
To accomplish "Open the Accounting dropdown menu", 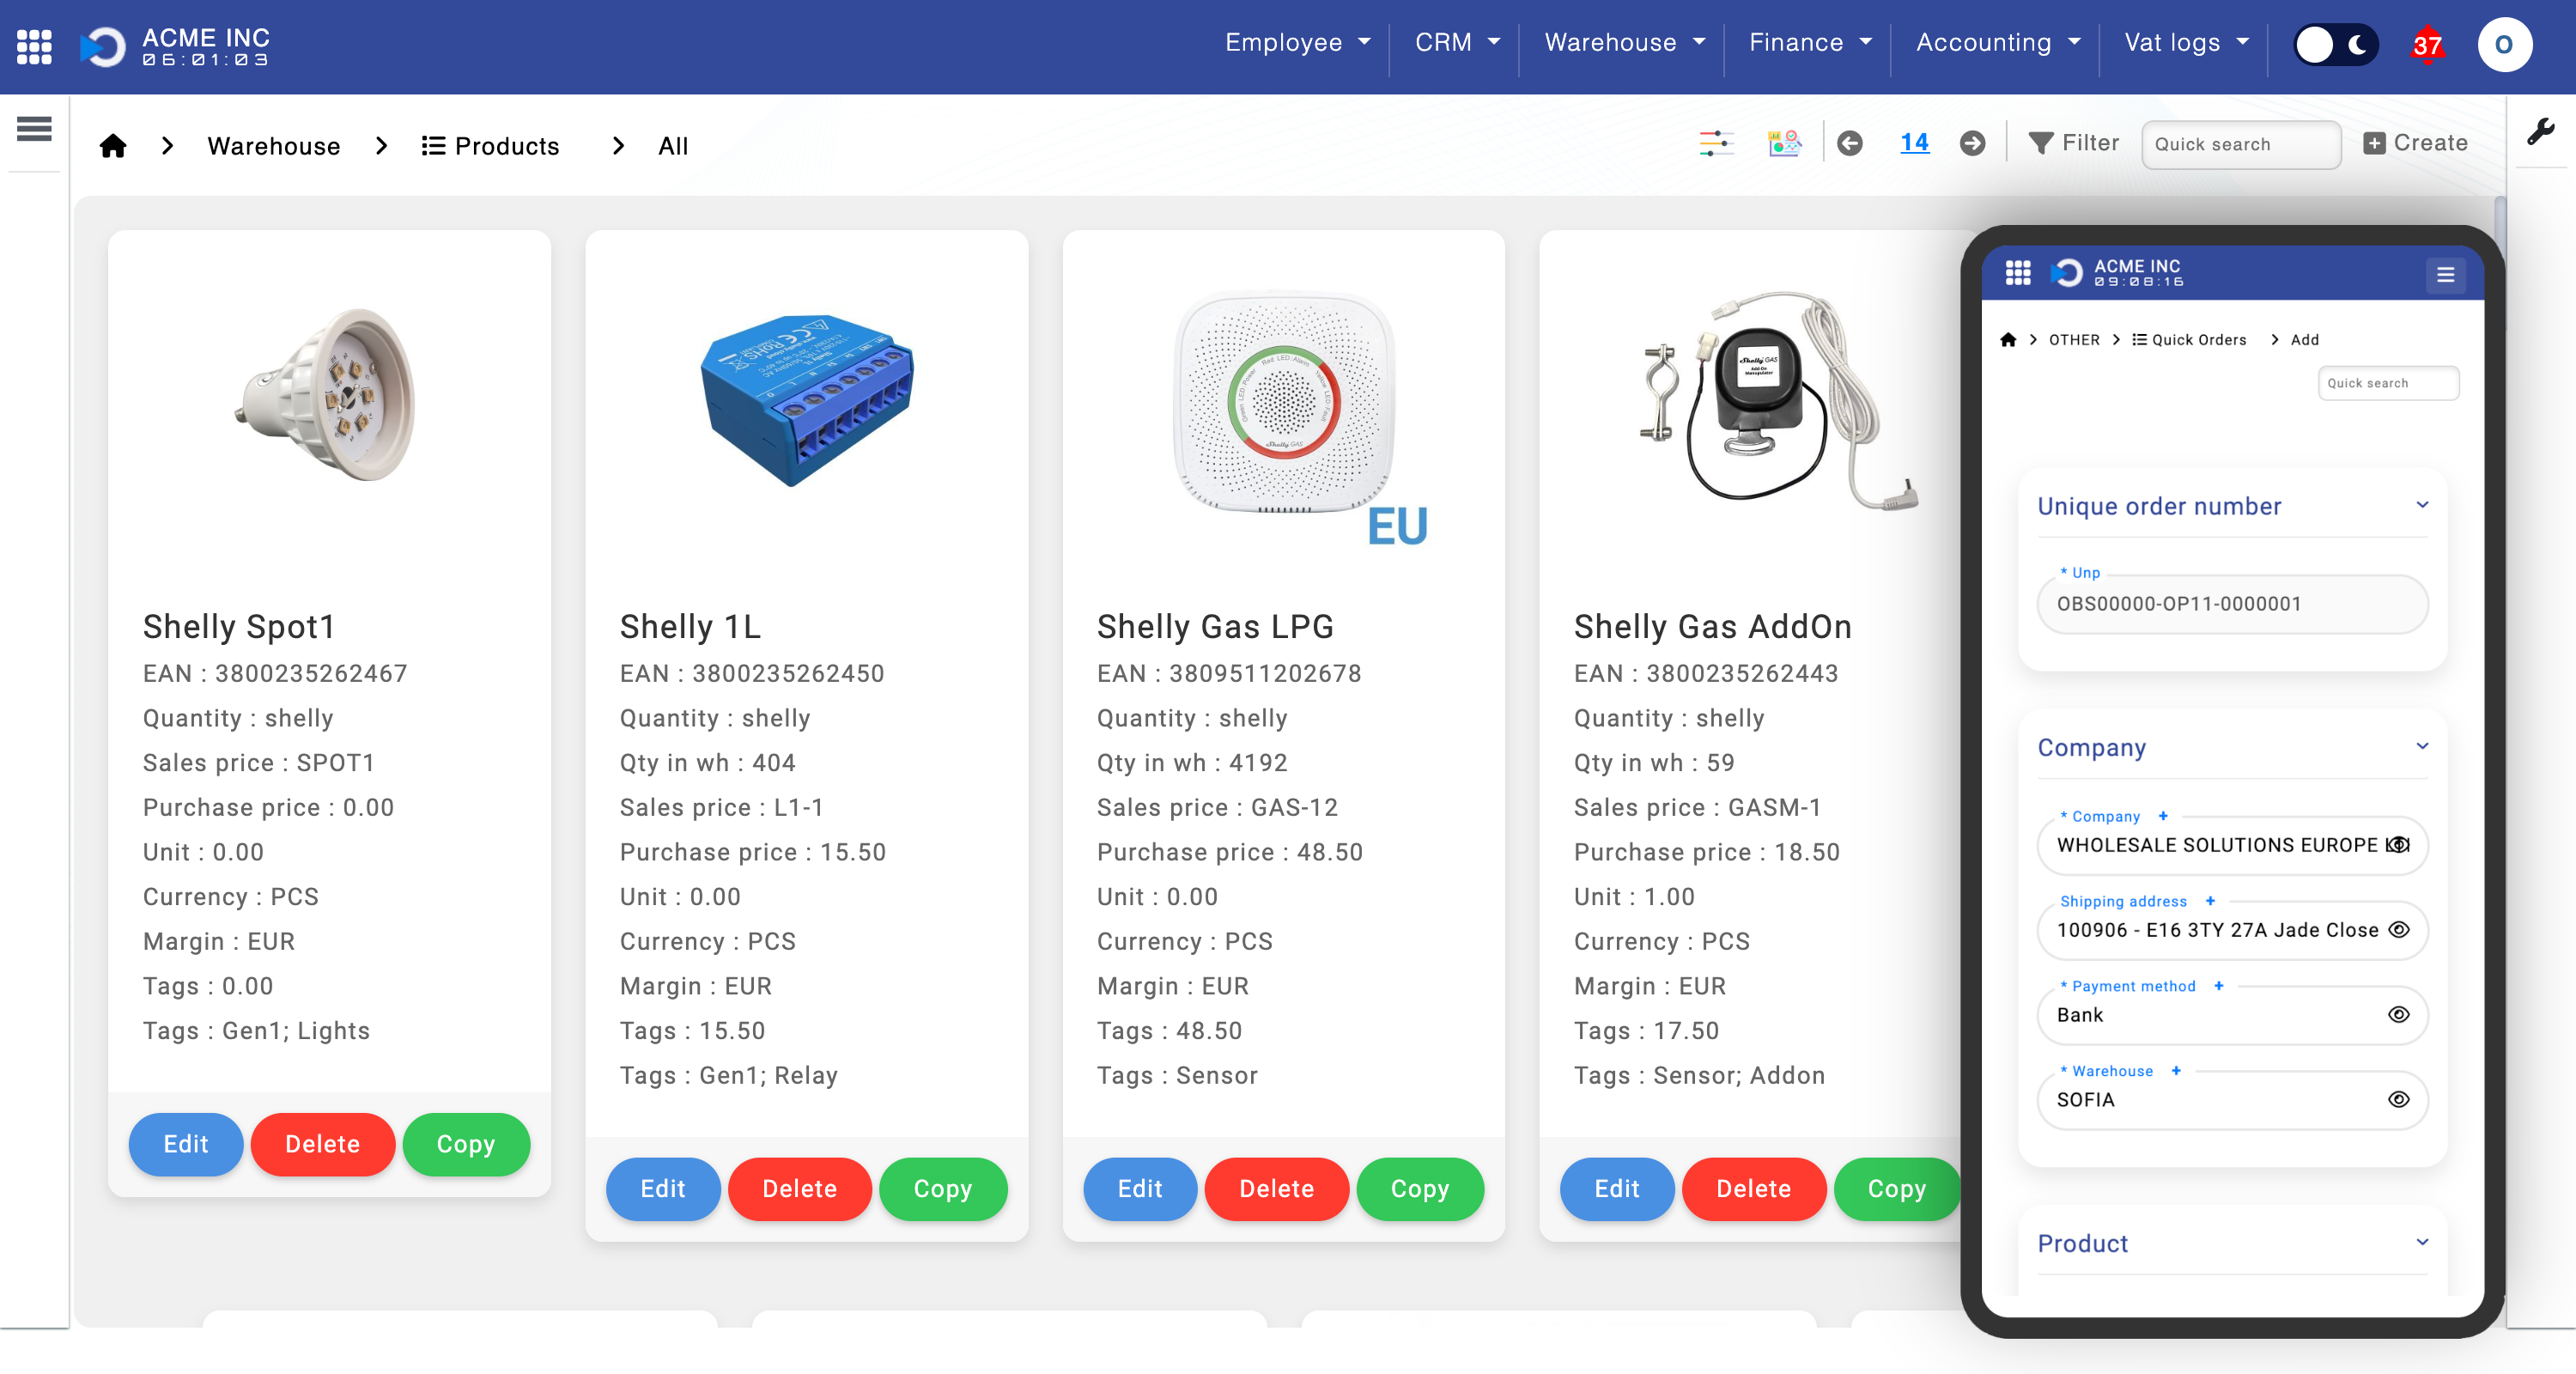I will click(x=1998, y=42).
